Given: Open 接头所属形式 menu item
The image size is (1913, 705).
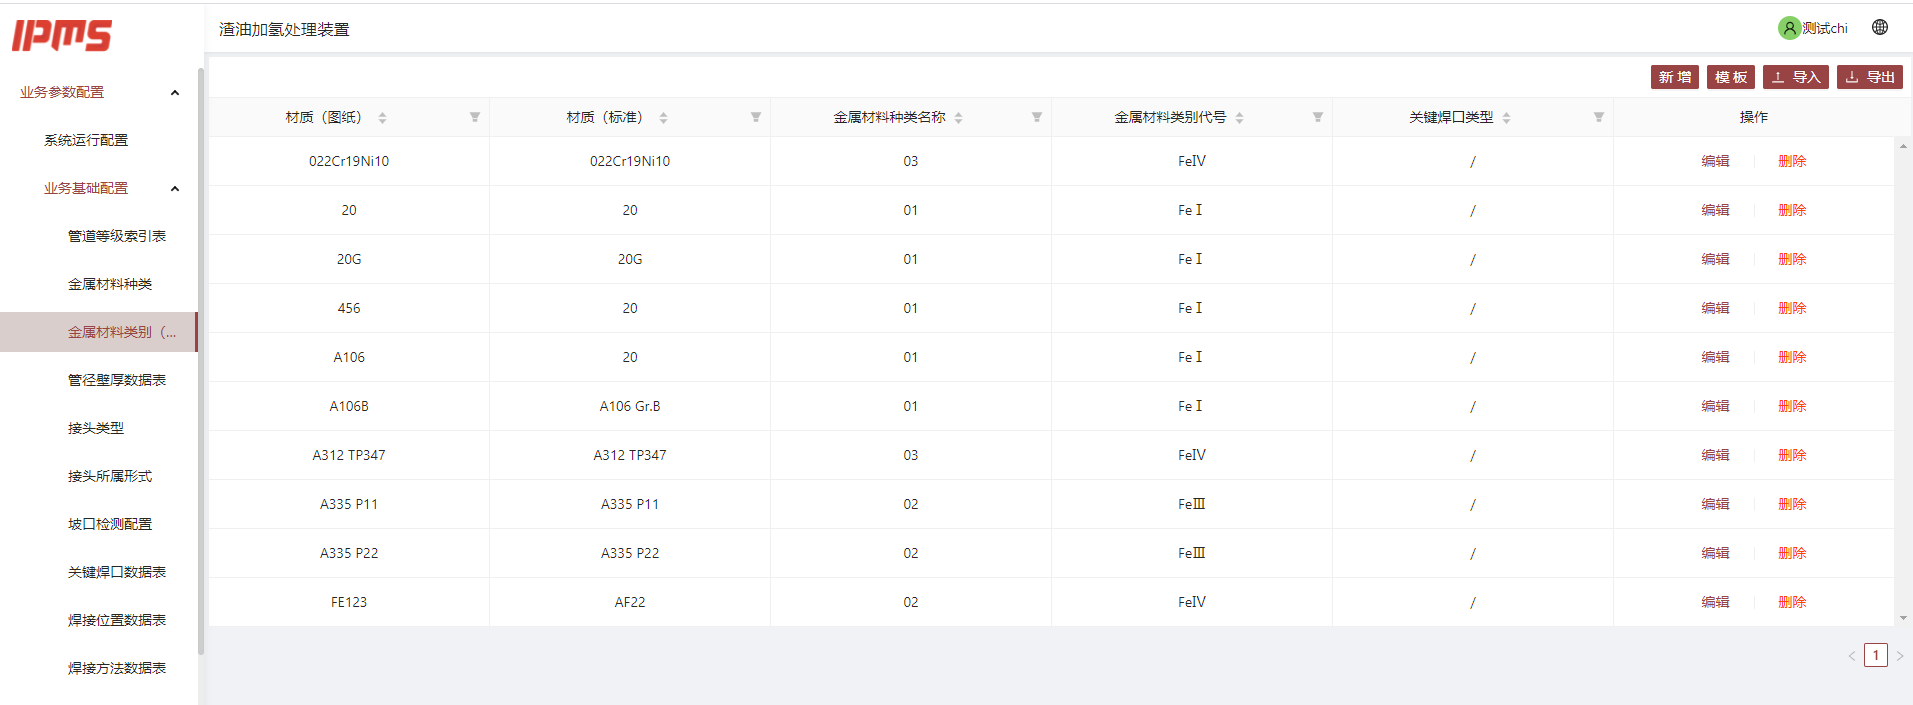Looking at the screenshot, I should coord(110,476).
